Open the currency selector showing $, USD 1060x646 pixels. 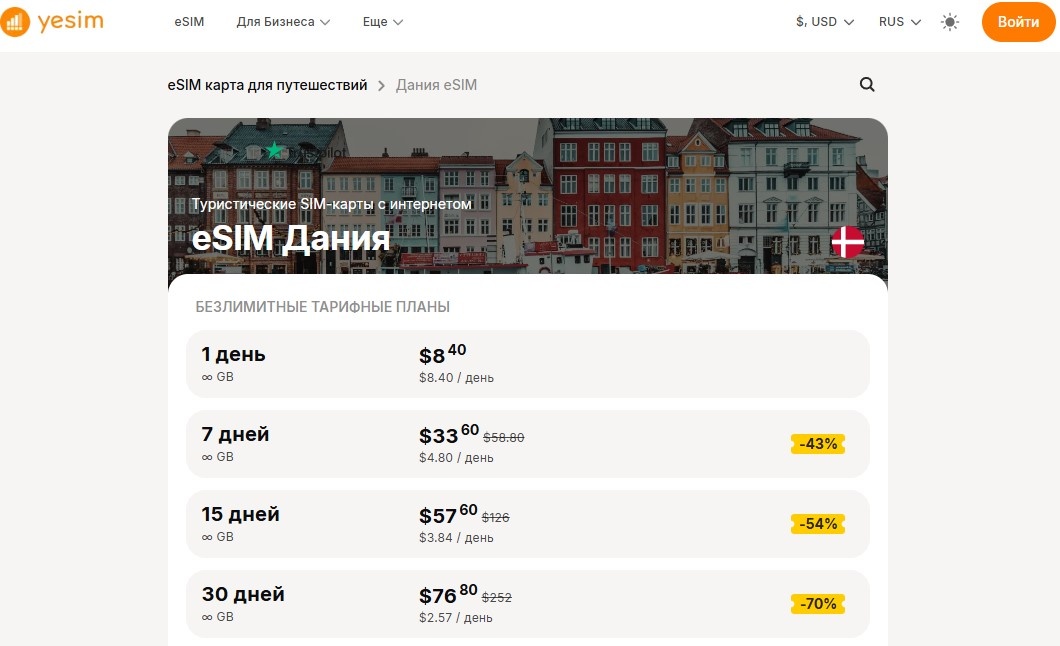tap(822, 20)
